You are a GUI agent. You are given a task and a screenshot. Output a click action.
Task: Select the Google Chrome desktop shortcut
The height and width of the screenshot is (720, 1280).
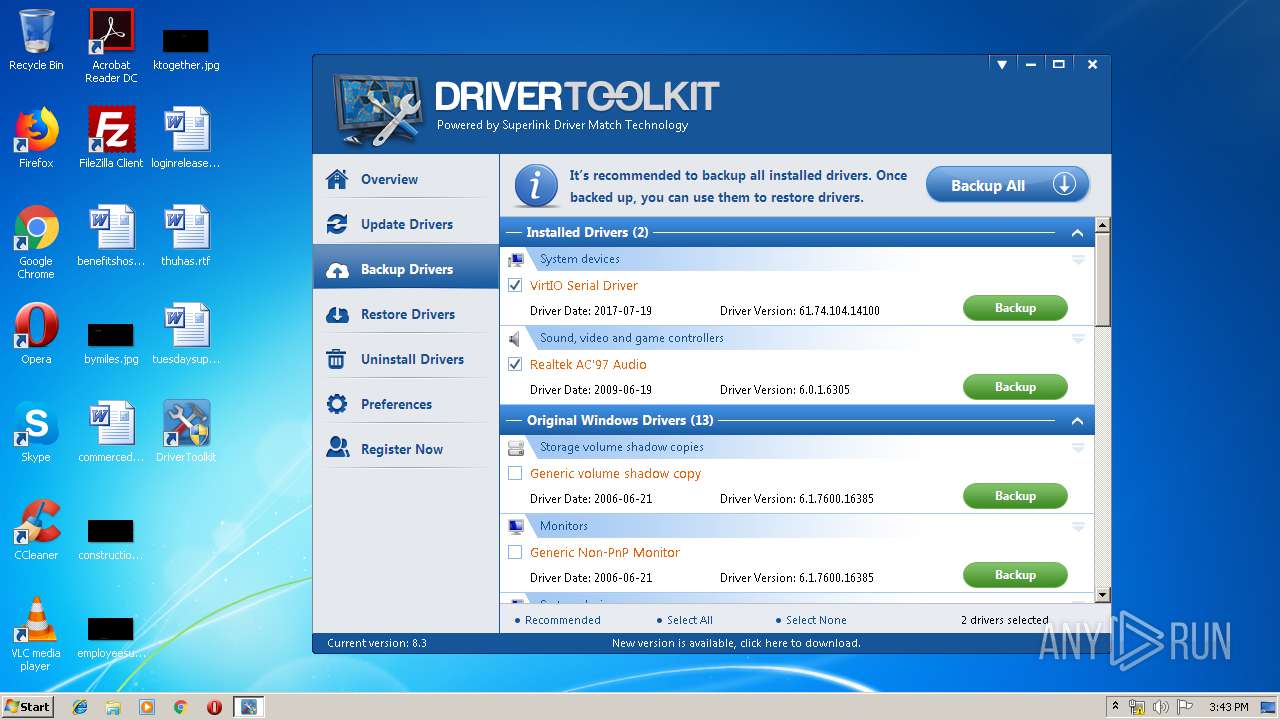click(36, 242)
